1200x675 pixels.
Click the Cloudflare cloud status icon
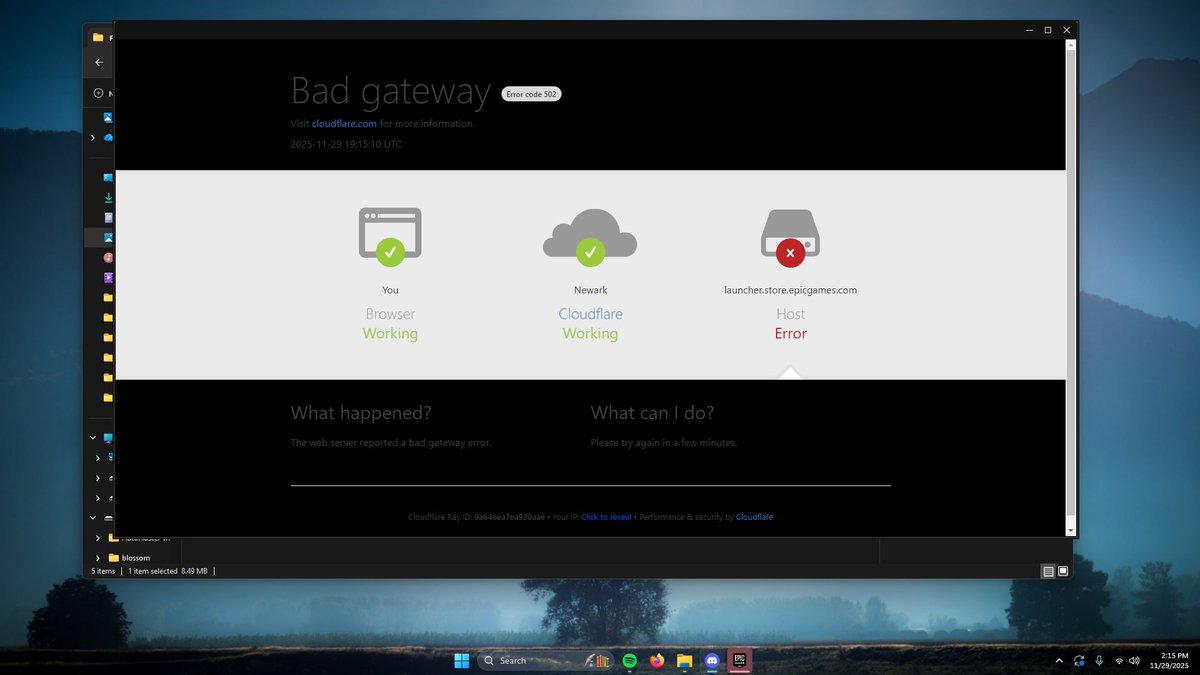pyautogui.click(x=590, y=237)
